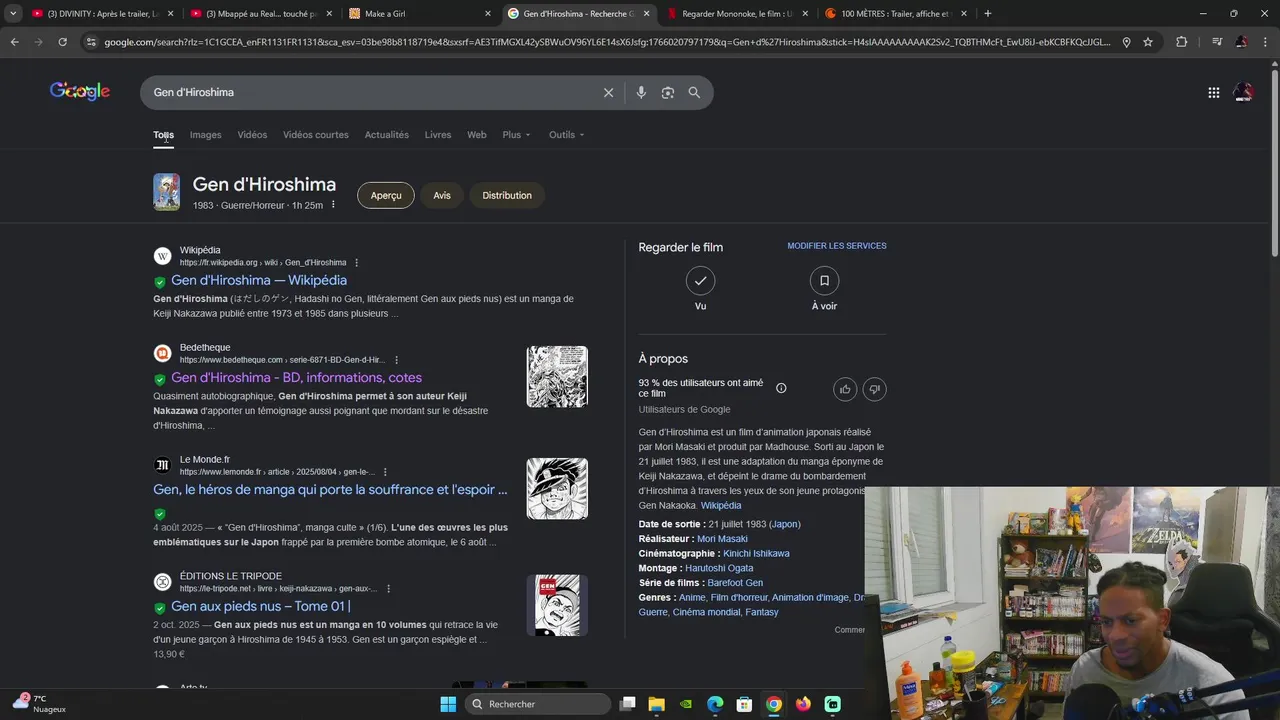Click MODIFIER LES SERVICES link

coord(837,246)
